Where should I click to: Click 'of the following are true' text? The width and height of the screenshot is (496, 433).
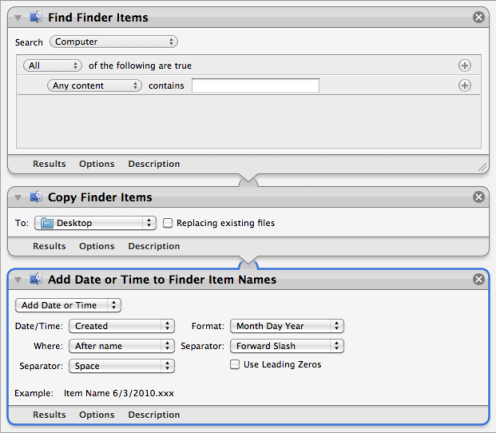(140, 66)
